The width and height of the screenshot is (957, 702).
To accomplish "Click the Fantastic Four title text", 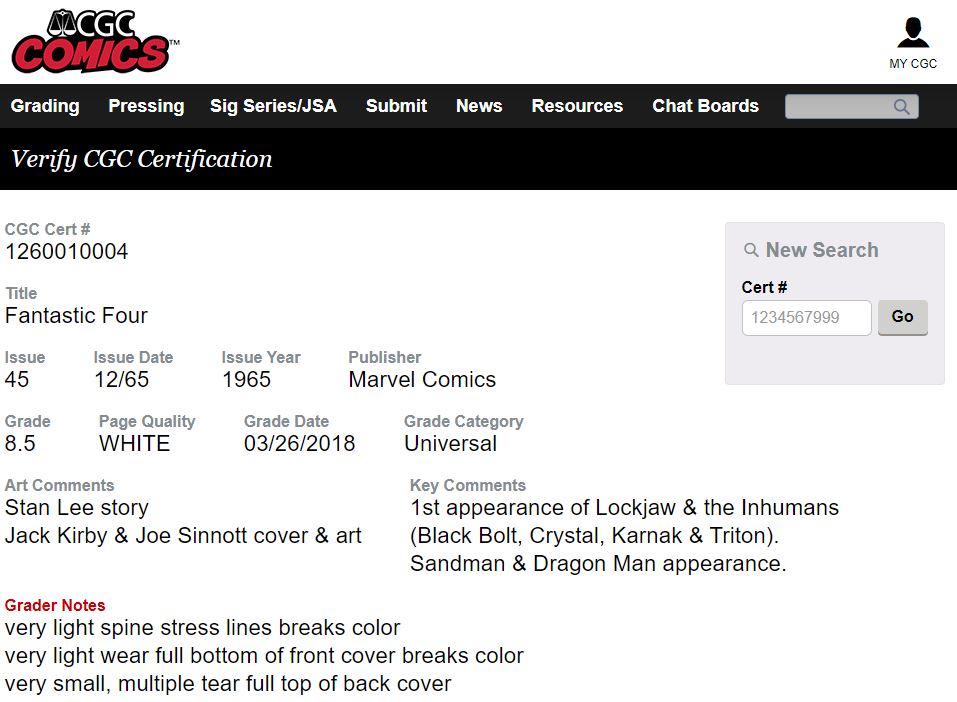I will tap(76, 316).
